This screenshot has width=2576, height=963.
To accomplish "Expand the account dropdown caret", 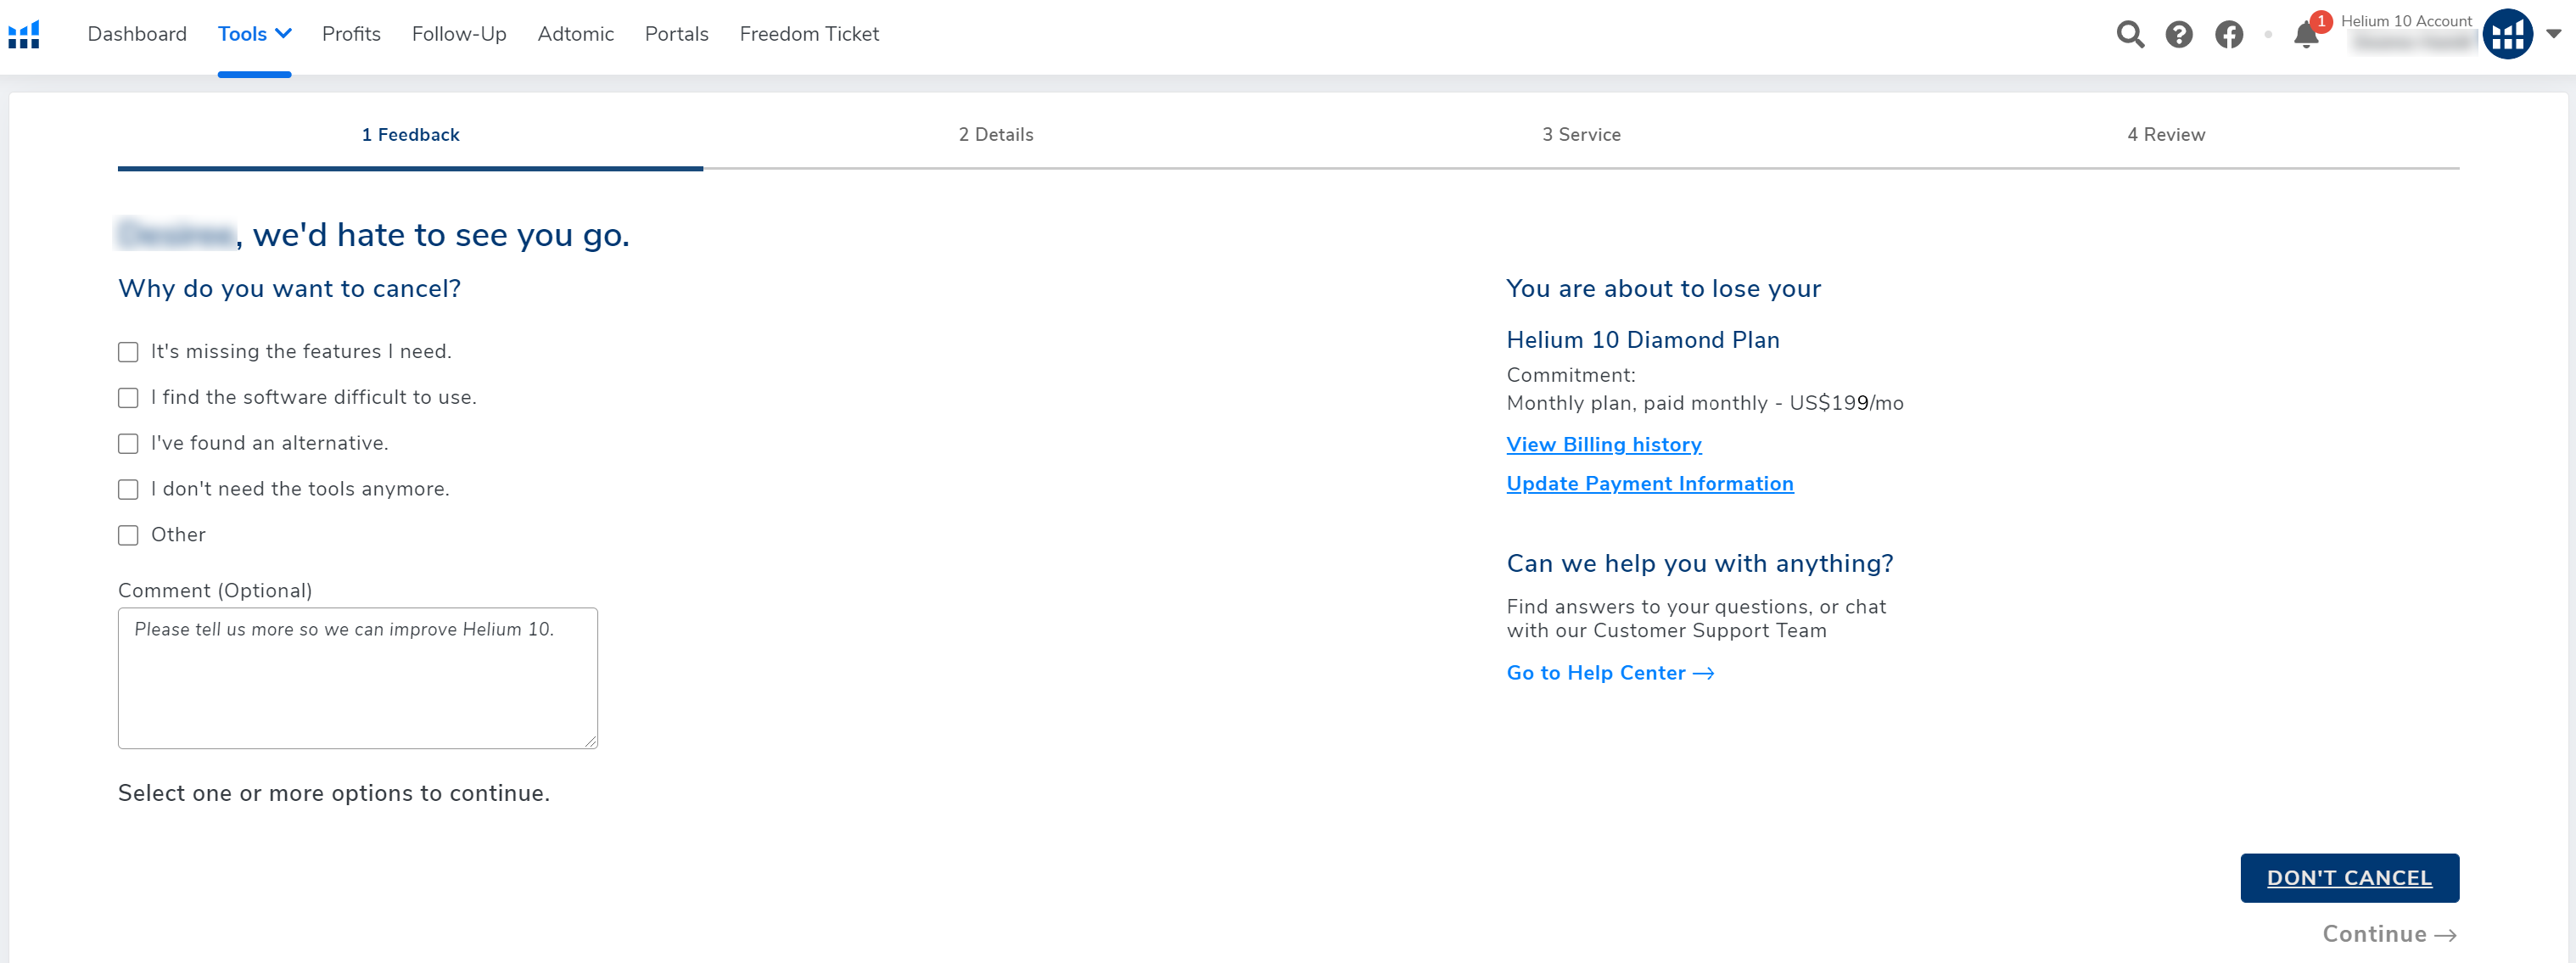I will pyautogui.click(x=2553, y=34).
